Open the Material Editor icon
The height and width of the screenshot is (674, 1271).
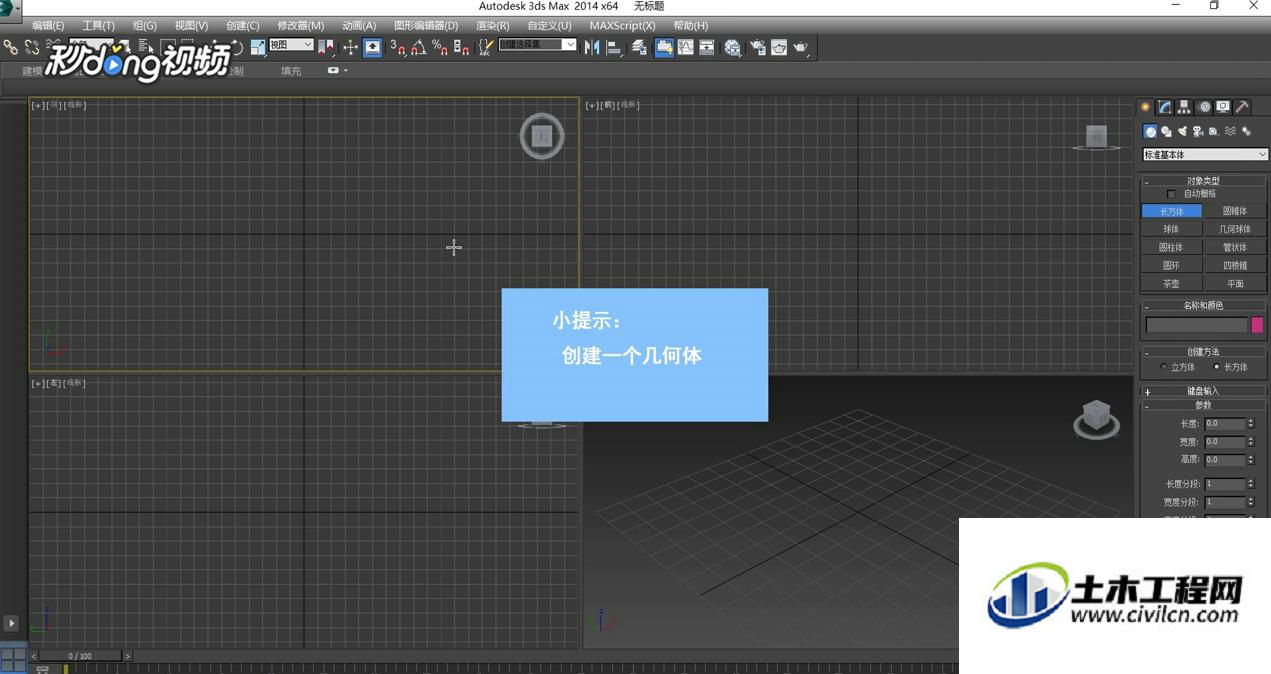733,47
